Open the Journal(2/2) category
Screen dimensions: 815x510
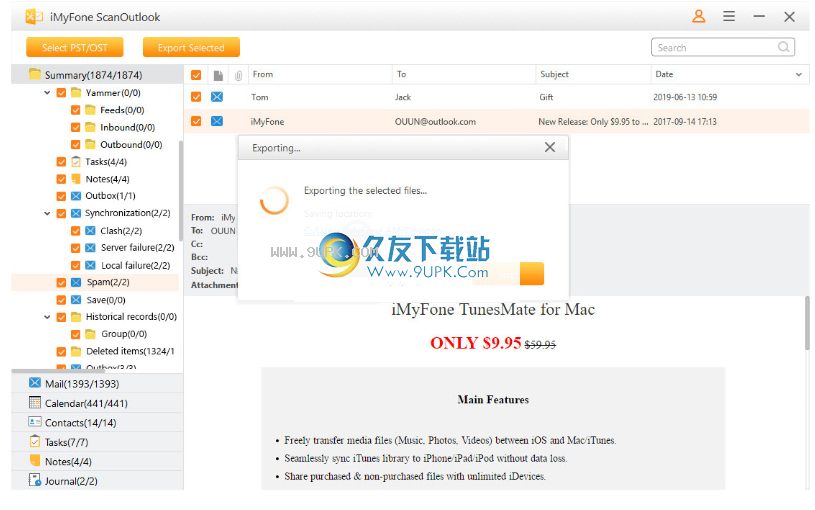pyautogui.click(x=97, y=480)
